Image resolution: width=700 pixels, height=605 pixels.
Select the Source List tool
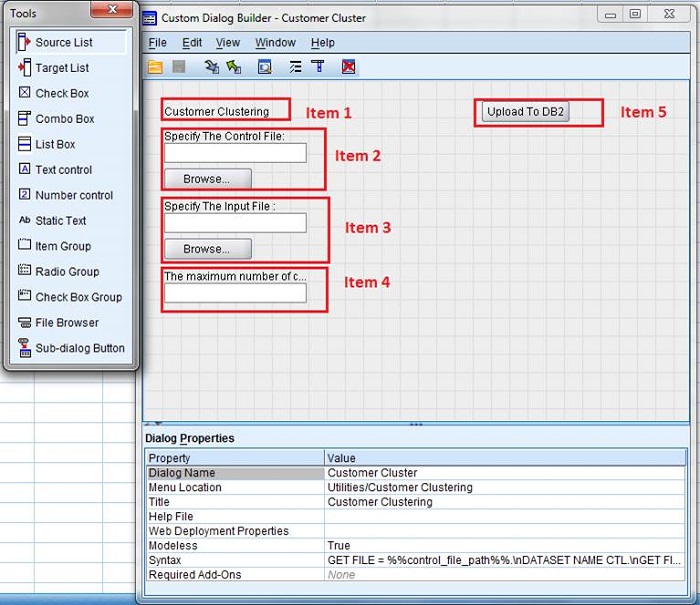71,42
